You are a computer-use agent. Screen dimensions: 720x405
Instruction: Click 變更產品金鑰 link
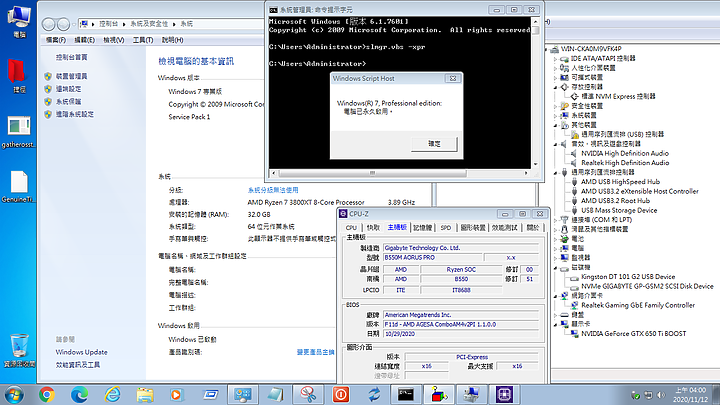click(x=315, y=352)
